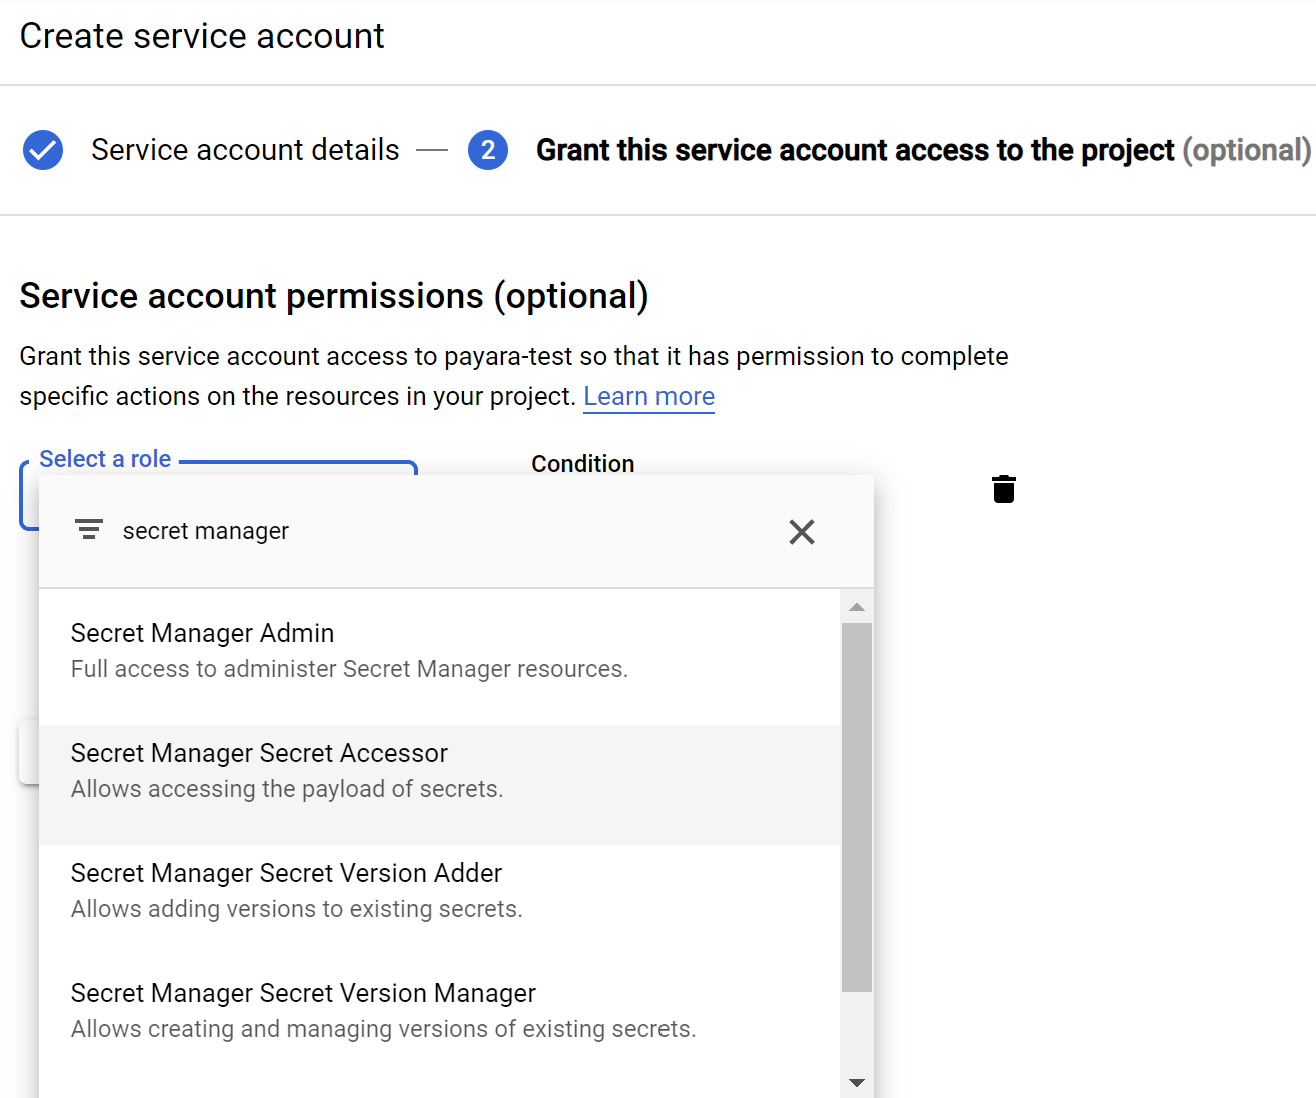Screen dimensions: 1316x1098
Task: Click the completed Service account details checkmark
Action: click(x=42, y=150)
